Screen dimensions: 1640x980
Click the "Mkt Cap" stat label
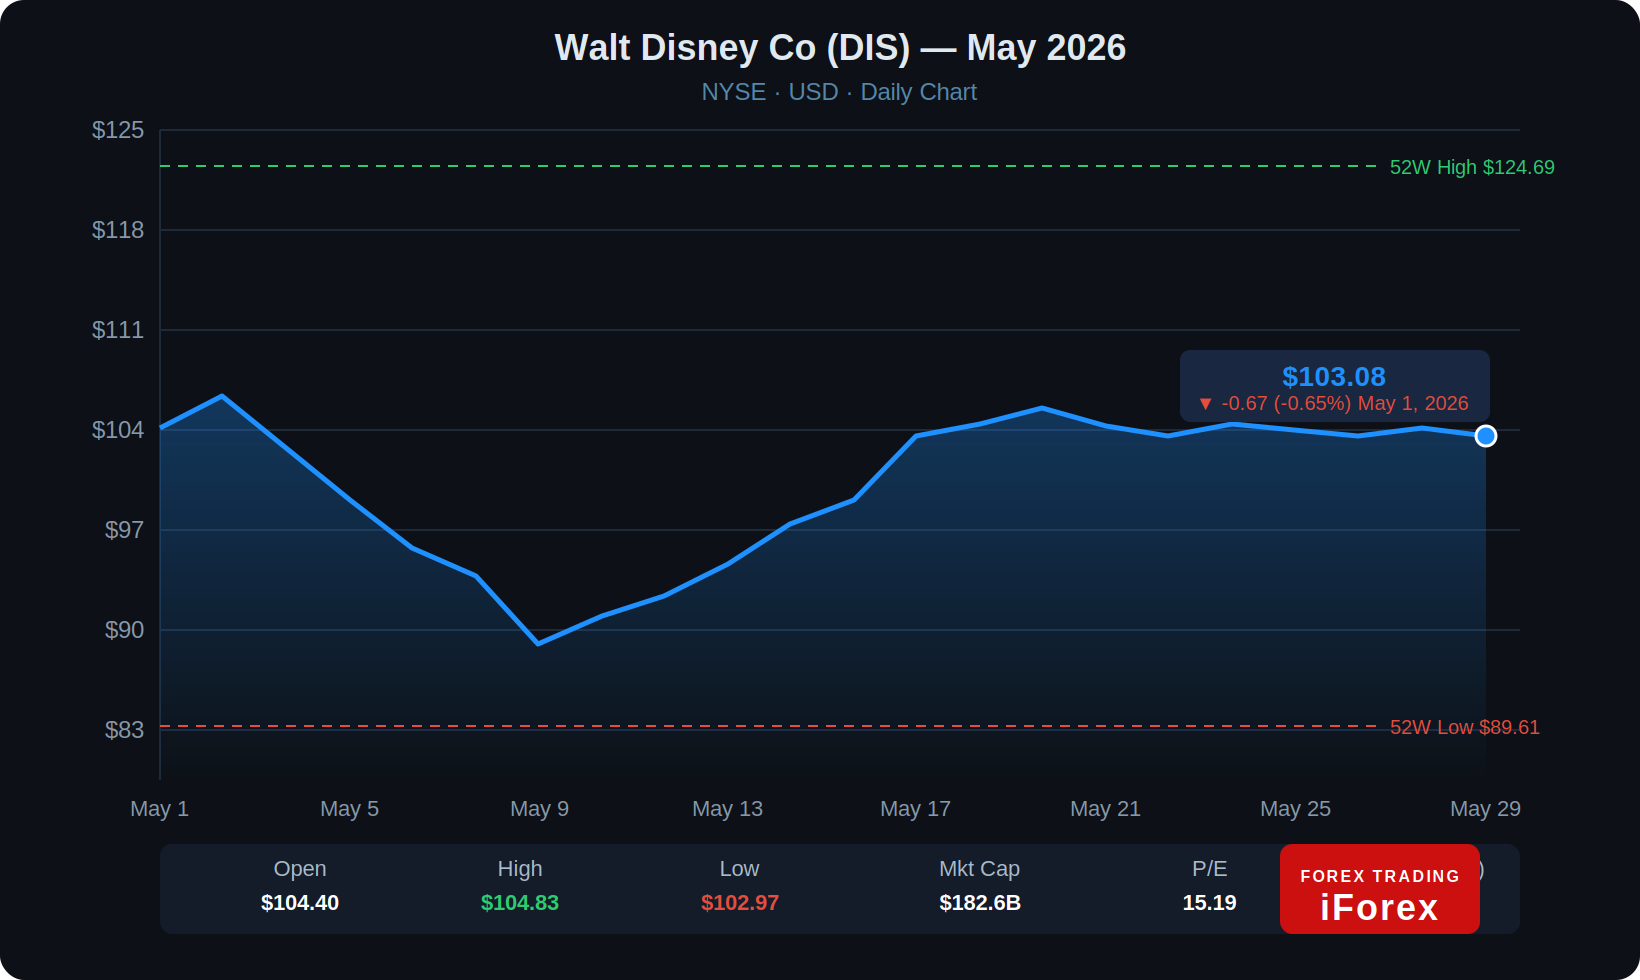click(980, 869)
